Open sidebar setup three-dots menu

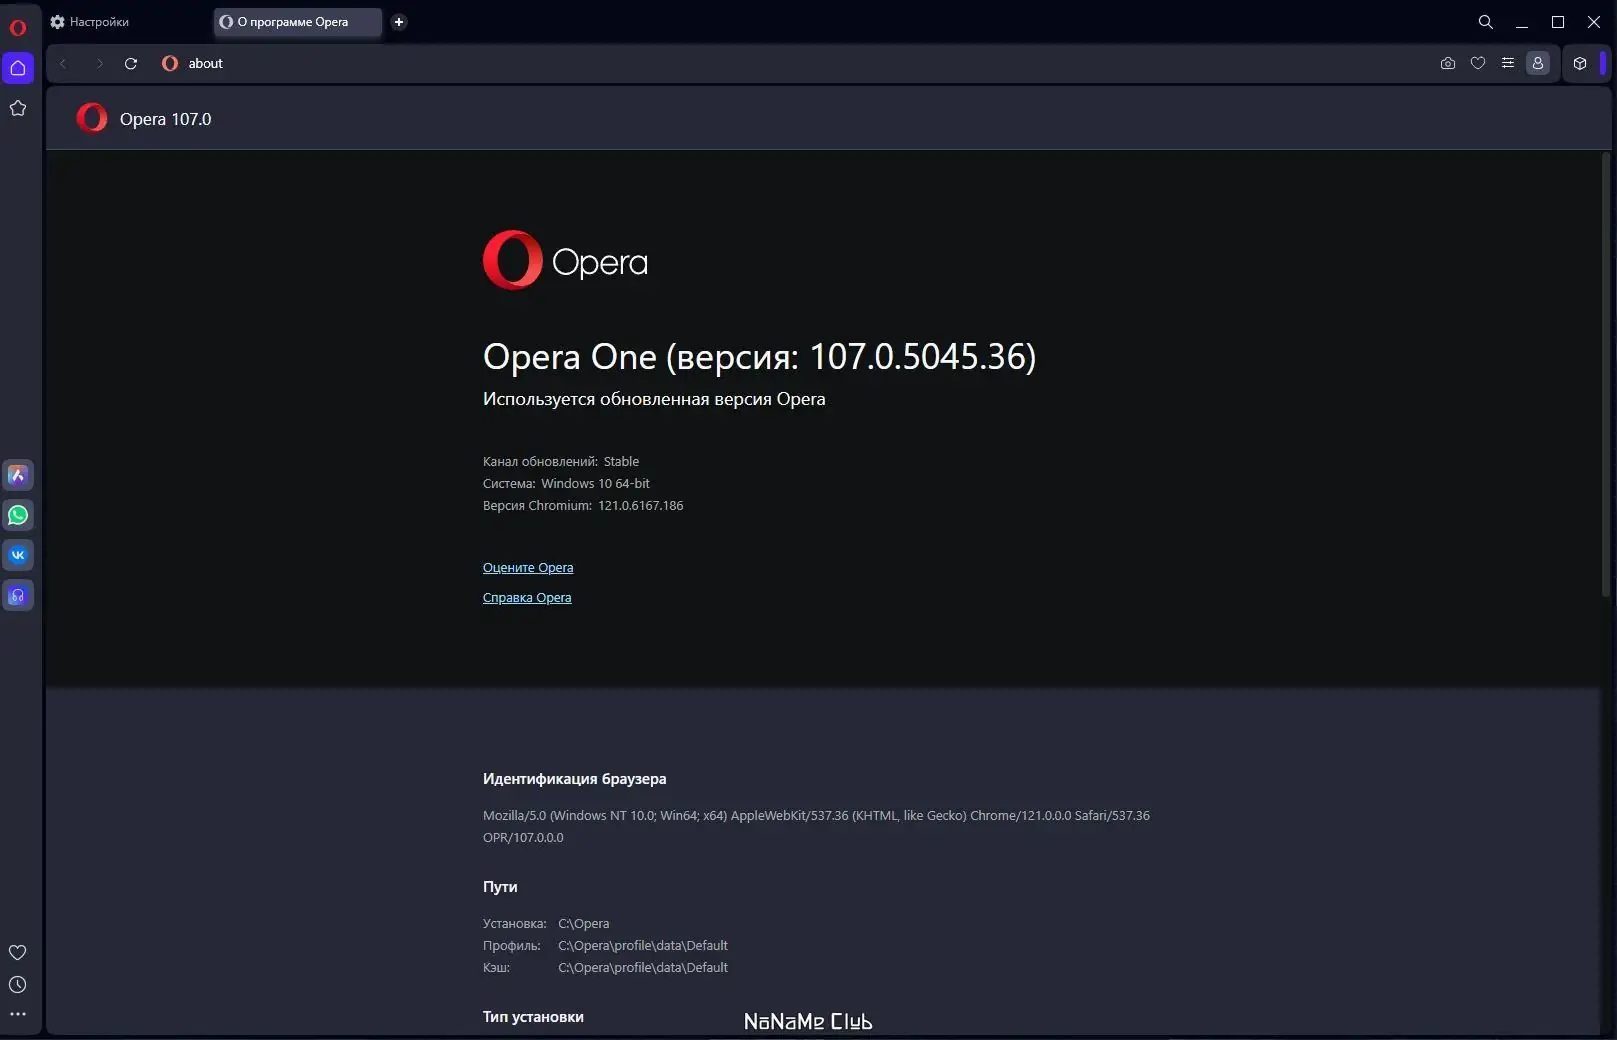18,1014
